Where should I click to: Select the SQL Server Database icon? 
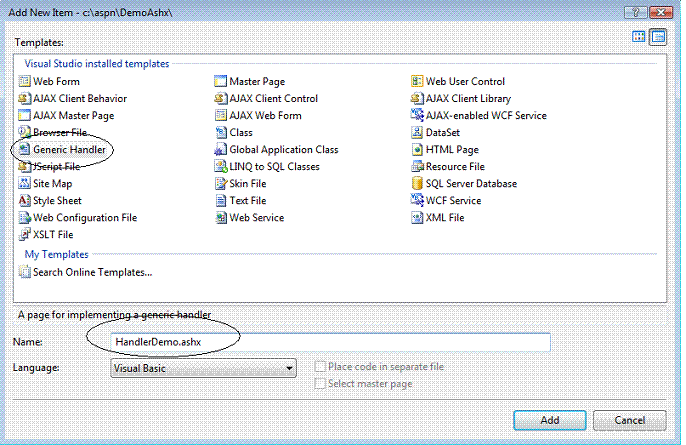coord(417,183)
